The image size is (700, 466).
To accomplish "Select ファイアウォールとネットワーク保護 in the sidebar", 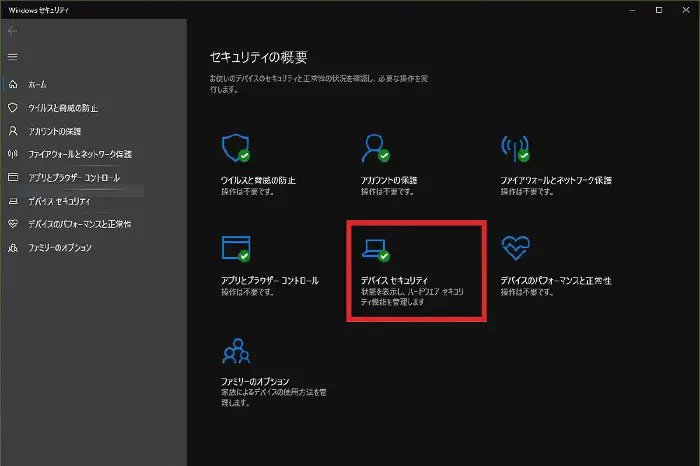I will [80, 154].
